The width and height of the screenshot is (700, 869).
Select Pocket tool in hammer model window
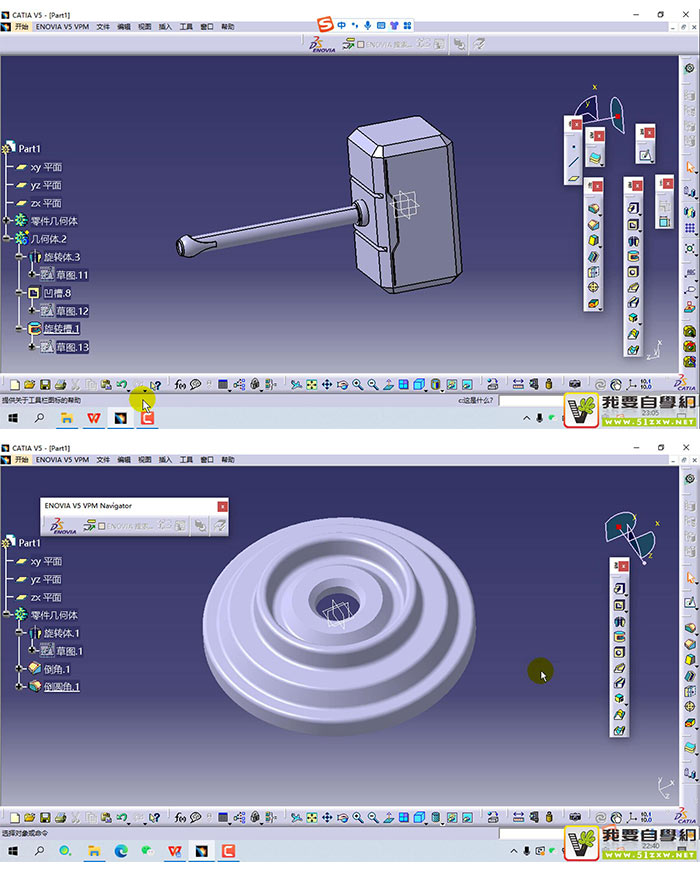pos(633,224)
